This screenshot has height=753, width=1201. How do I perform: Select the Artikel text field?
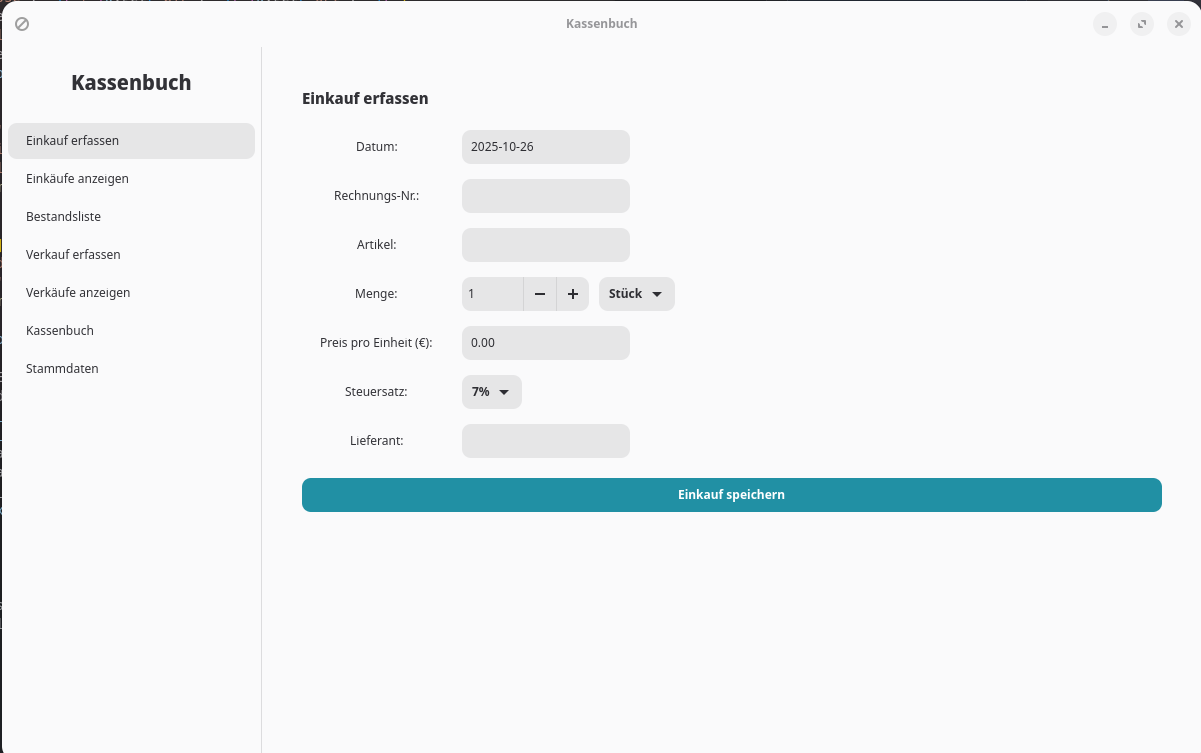coord(545,245)
